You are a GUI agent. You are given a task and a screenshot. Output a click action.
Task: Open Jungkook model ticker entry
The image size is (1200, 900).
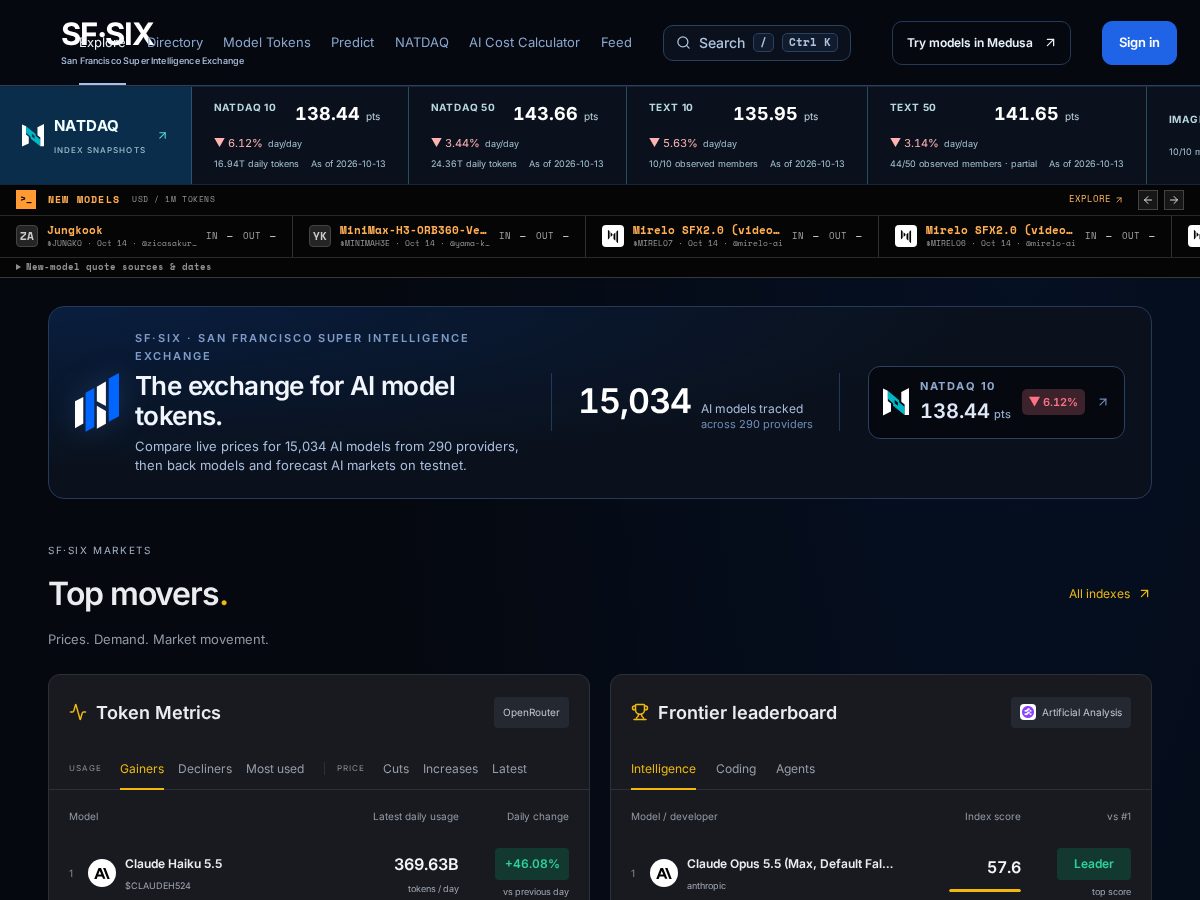coord(146,236)
